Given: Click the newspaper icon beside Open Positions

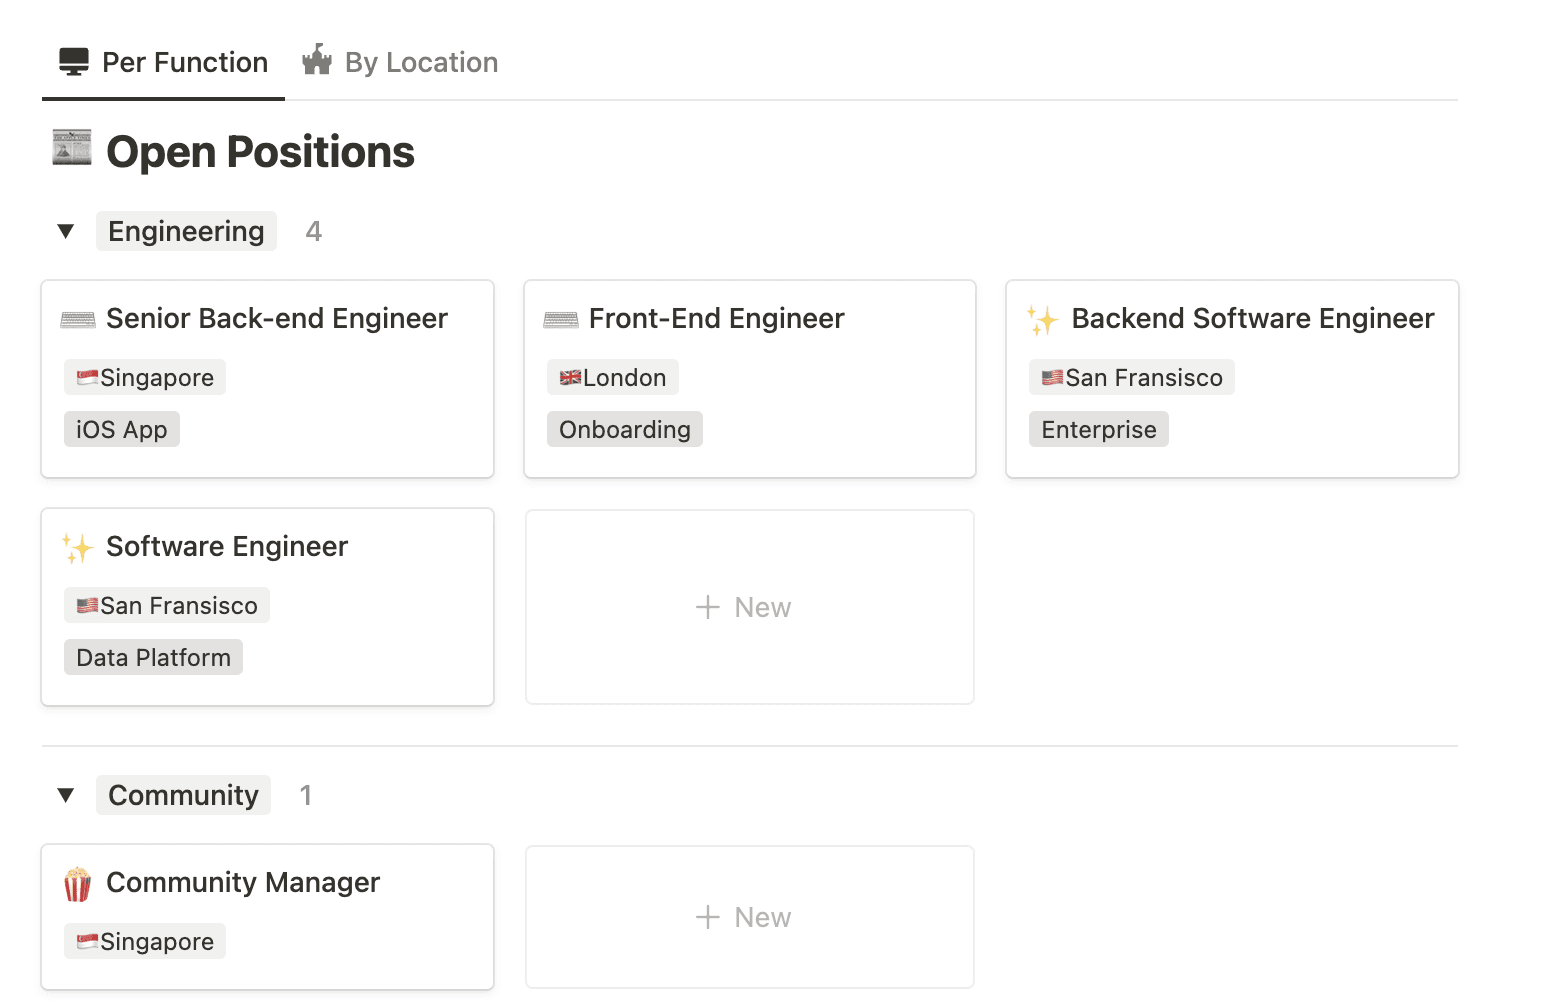Looking at the screenshot, I should click(x=72, y=148).
